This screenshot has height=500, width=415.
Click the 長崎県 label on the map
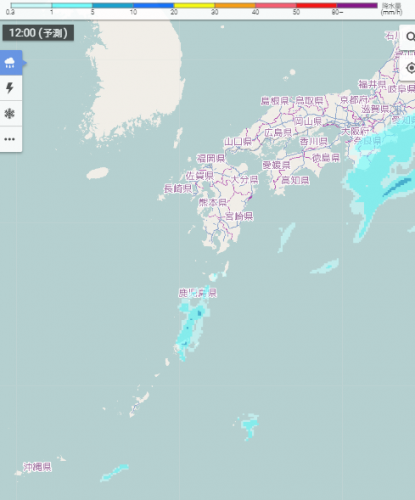coord(178,189)
